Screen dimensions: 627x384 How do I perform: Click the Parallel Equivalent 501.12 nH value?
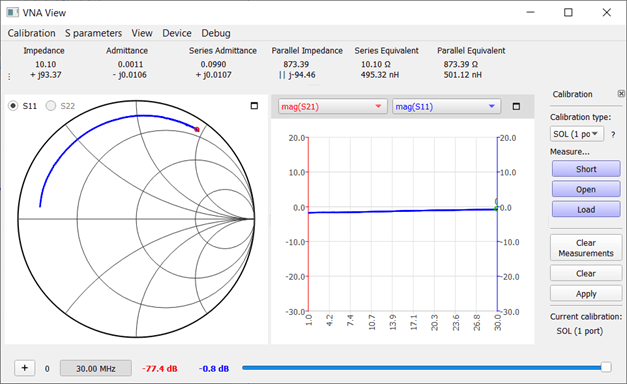[x=463, y=75]
